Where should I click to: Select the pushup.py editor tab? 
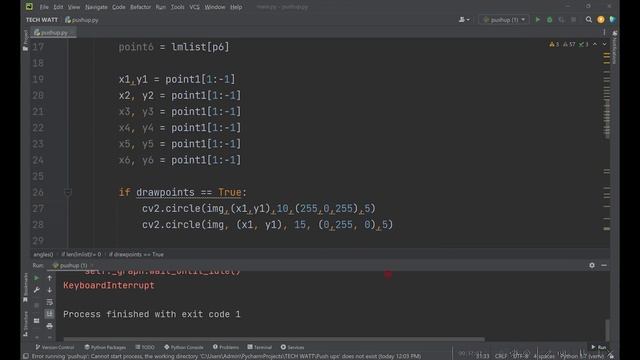tap(53, 32)
